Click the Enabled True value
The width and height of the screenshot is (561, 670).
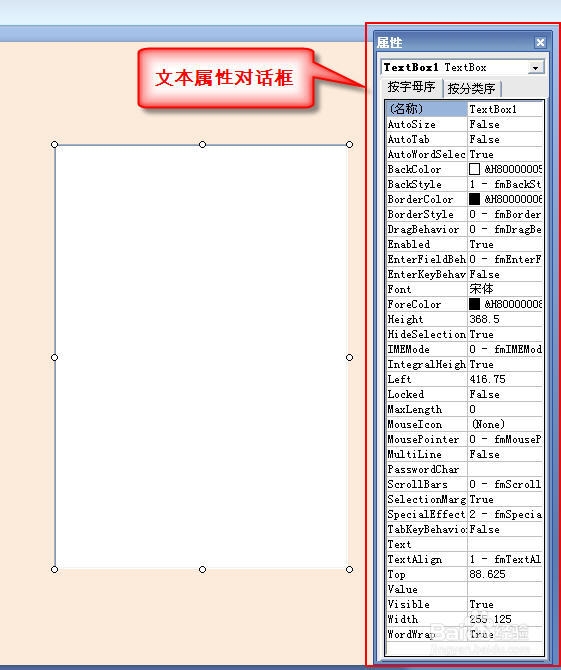481,244
